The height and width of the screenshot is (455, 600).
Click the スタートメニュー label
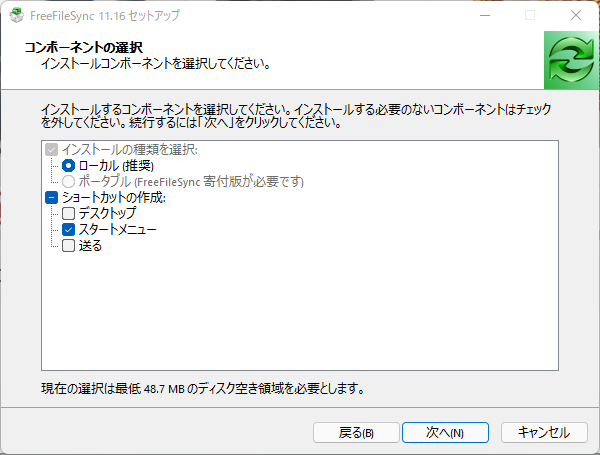[x=117, y=230]
